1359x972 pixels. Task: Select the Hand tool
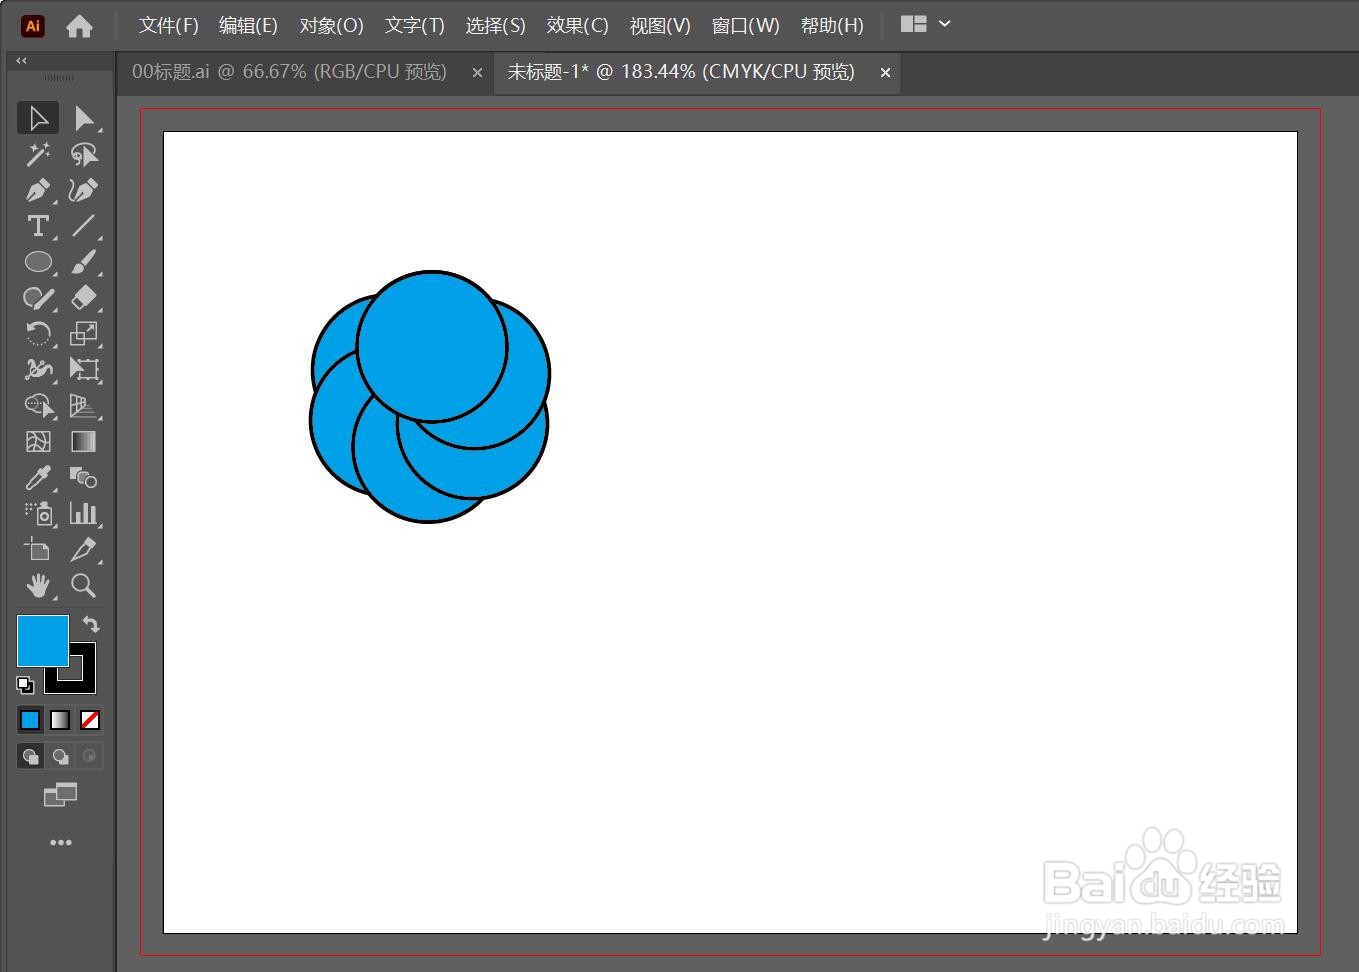tap(38, 586)
